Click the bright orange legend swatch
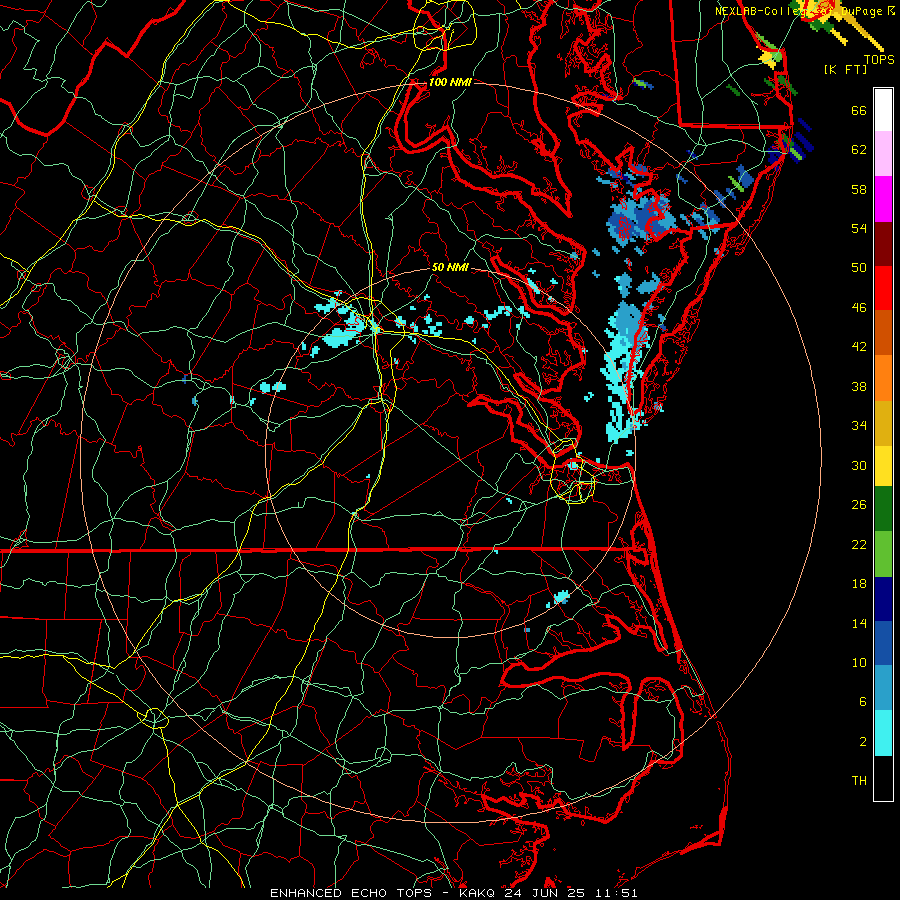This screenshot has height=900, width=900. point(883,378)
